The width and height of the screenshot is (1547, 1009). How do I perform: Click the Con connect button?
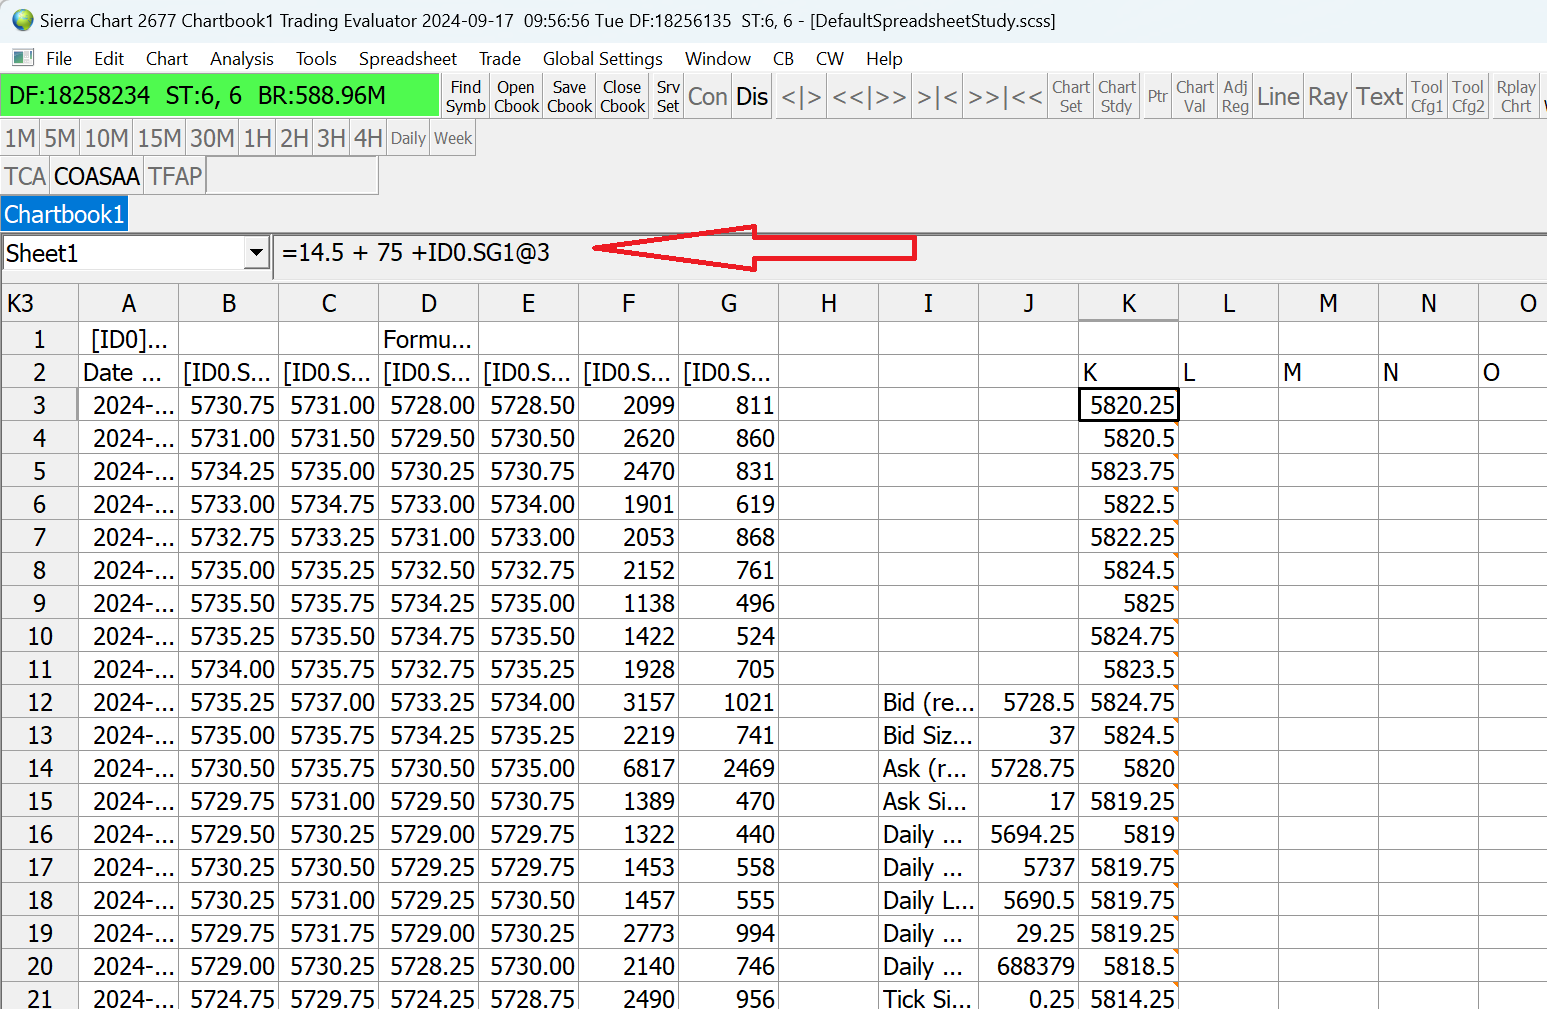[x=707, y=96]
